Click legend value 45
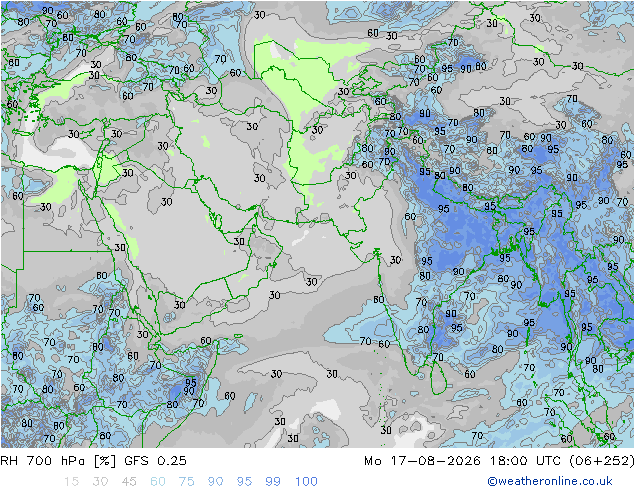 (129, 481)
